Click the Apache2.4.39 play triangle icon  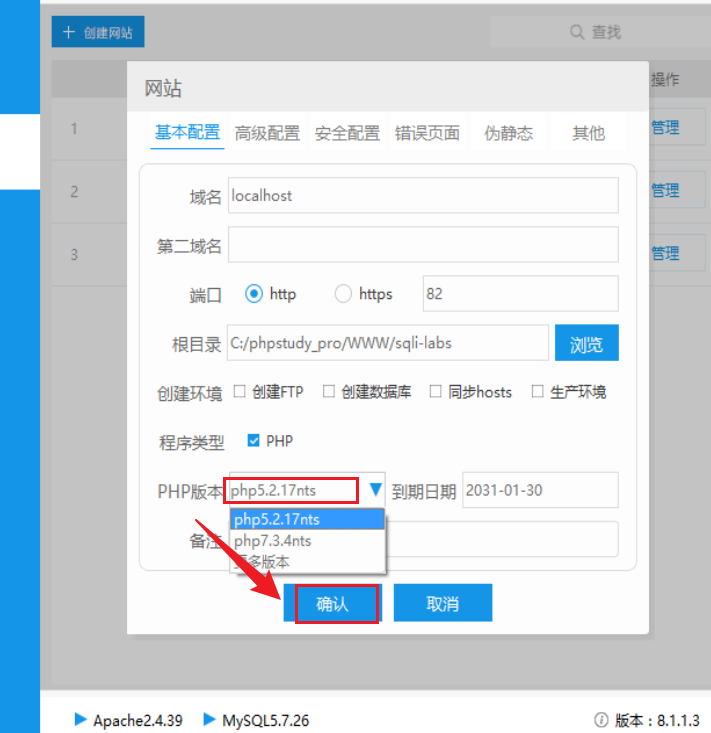coord(80,719)
